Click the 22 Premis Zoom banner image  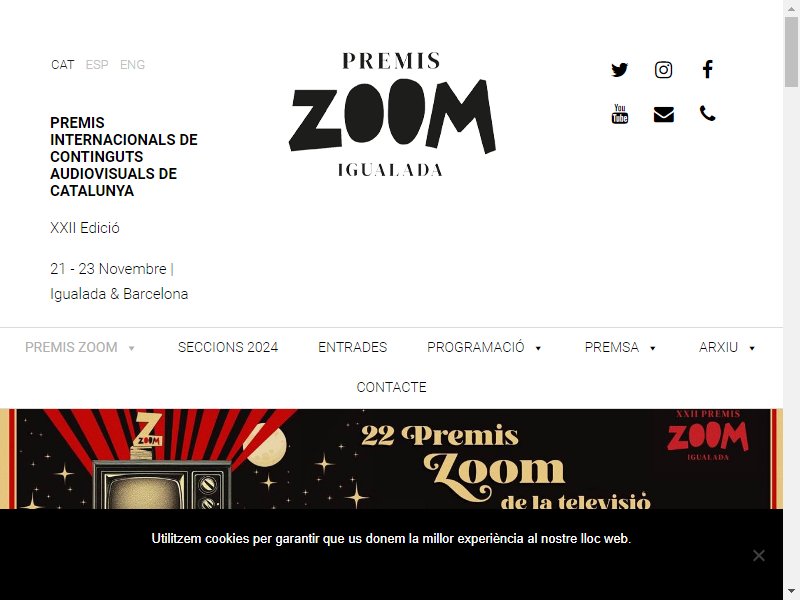click(391, 459)
